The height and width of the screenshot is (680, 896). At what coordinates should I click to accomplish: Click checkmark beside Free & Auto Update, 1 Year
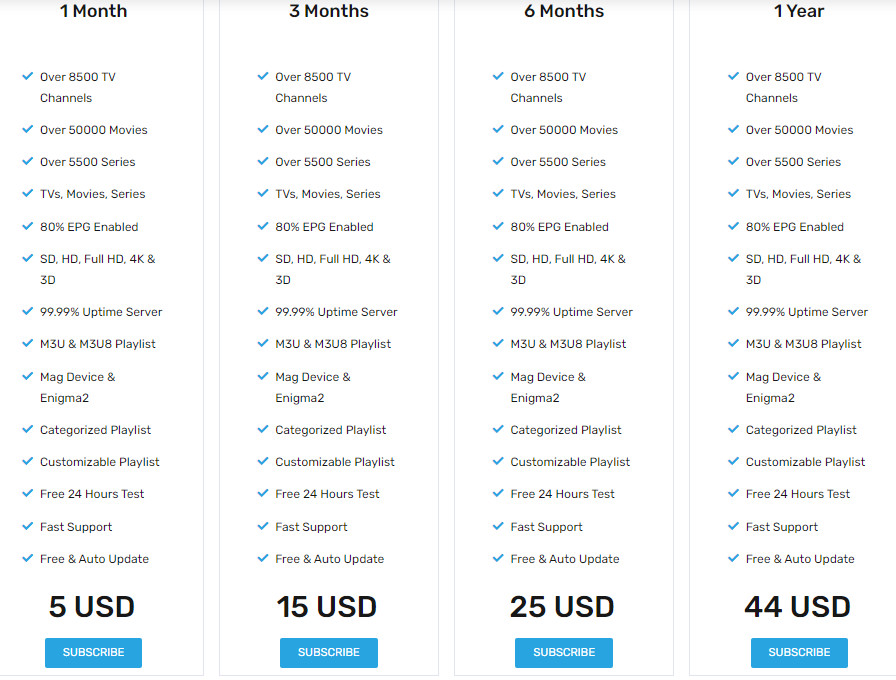coord(733,558)
